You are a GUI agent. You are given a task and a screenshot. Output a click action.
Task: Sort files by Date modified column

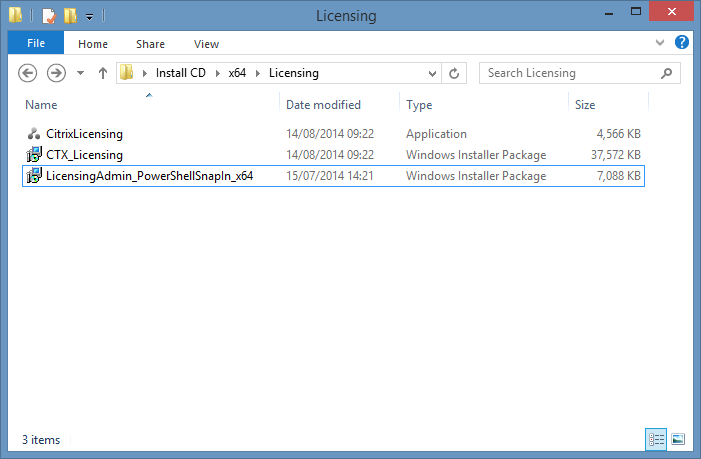[x=323, y=105]
